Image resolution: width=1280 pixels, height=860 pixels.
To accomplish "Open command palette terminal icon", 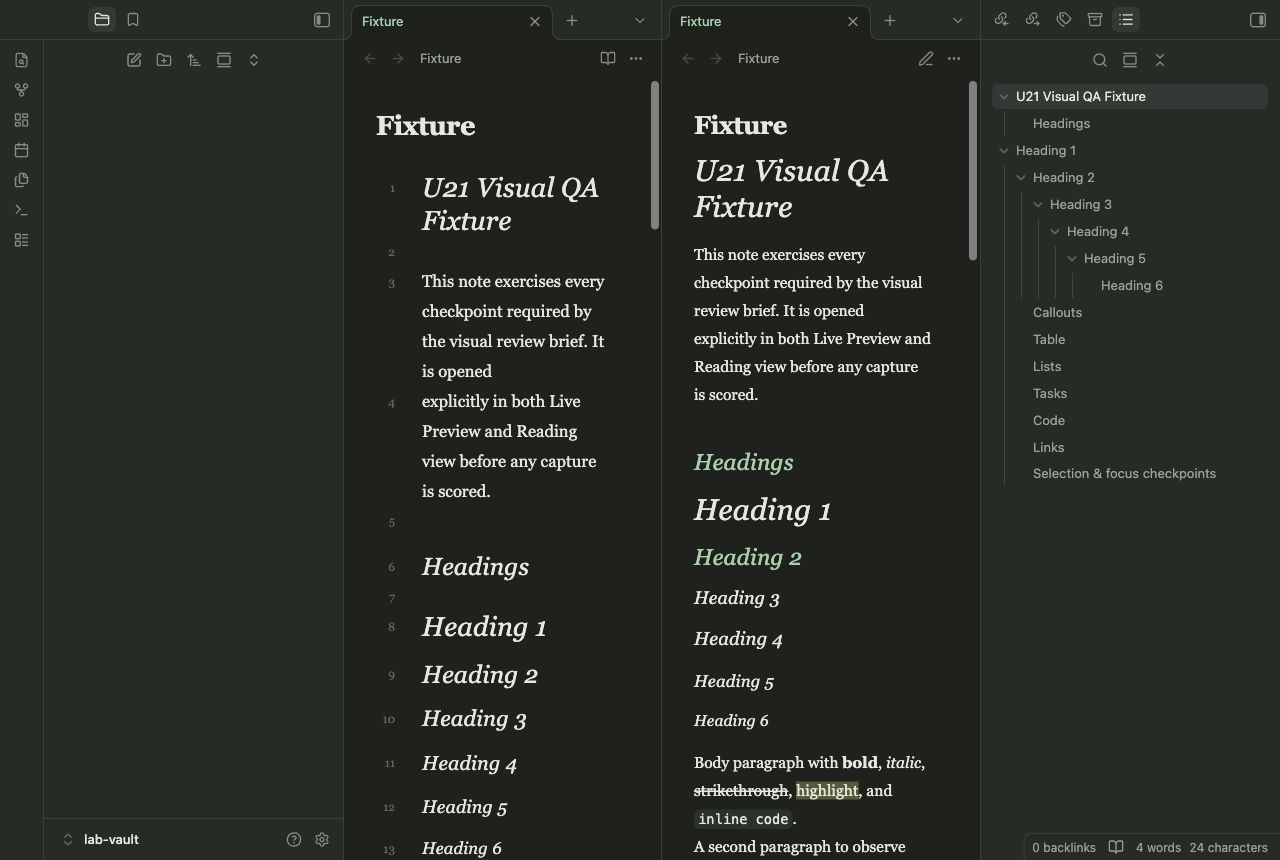I will tap(21, 210).
